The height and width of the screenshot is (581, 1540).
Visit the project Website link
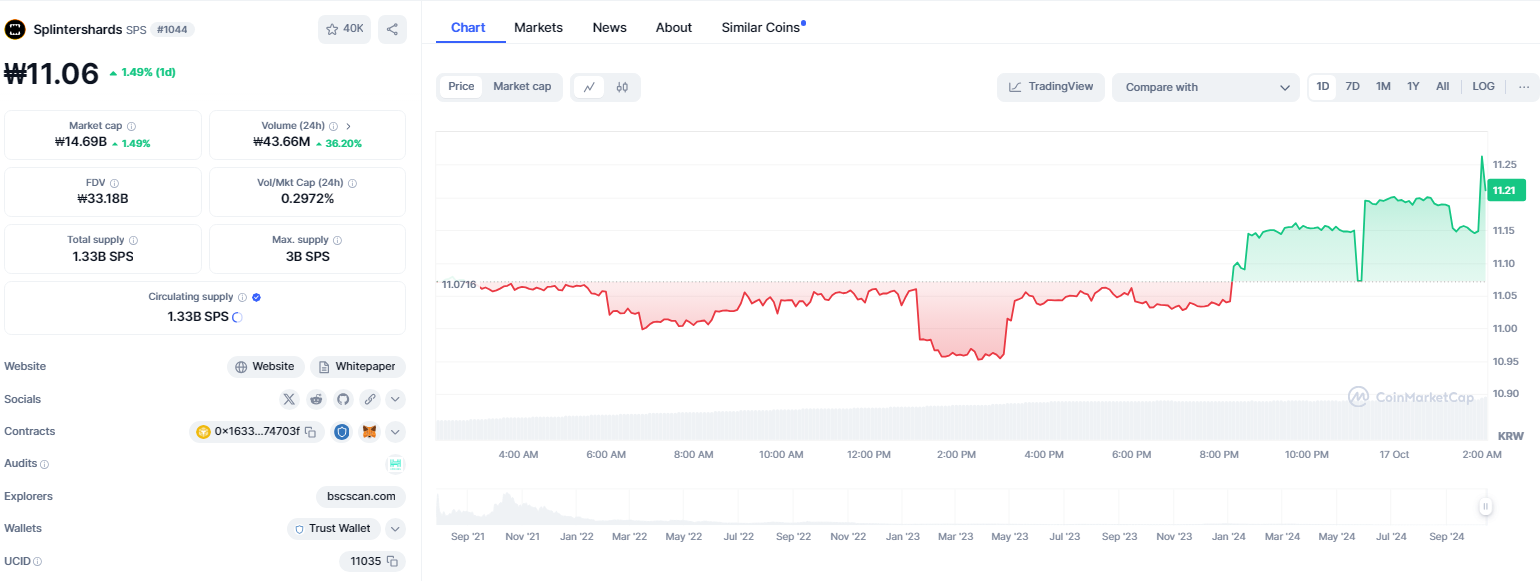pos(265,367)
